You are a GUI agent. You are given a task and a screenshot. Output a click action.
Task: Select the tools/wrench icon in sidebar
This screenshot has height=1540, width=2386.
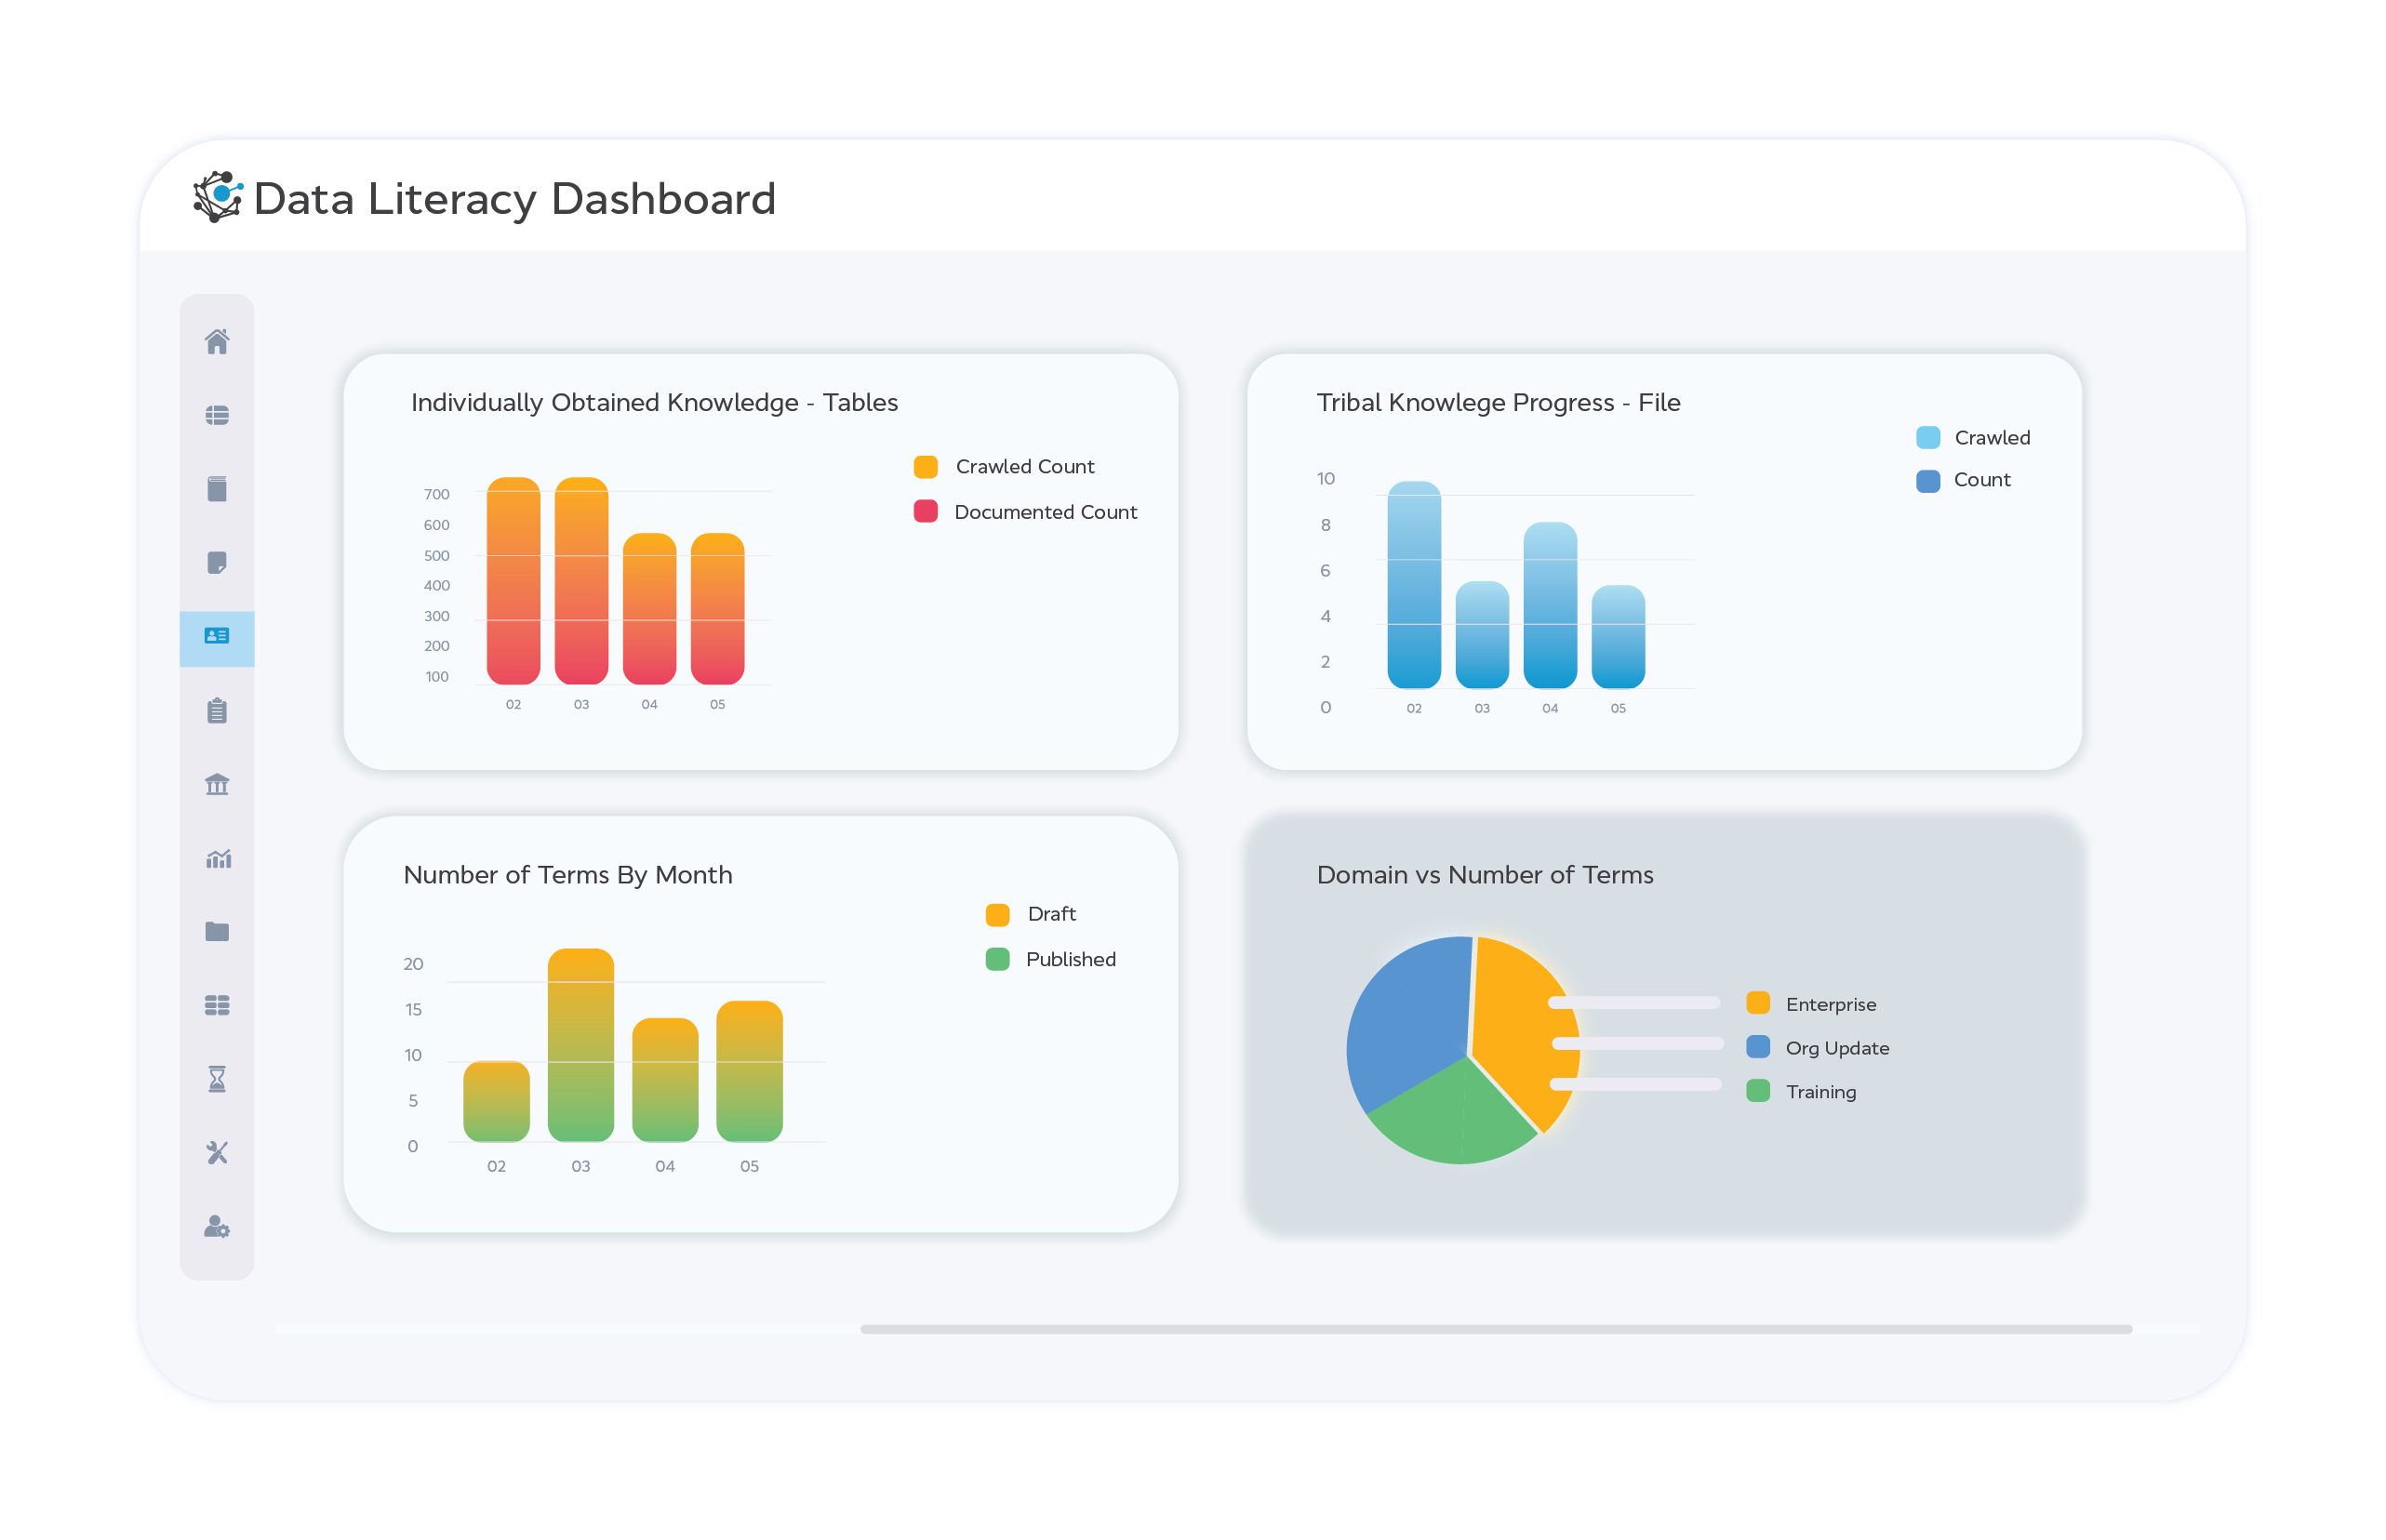[x=218, y=1152]
